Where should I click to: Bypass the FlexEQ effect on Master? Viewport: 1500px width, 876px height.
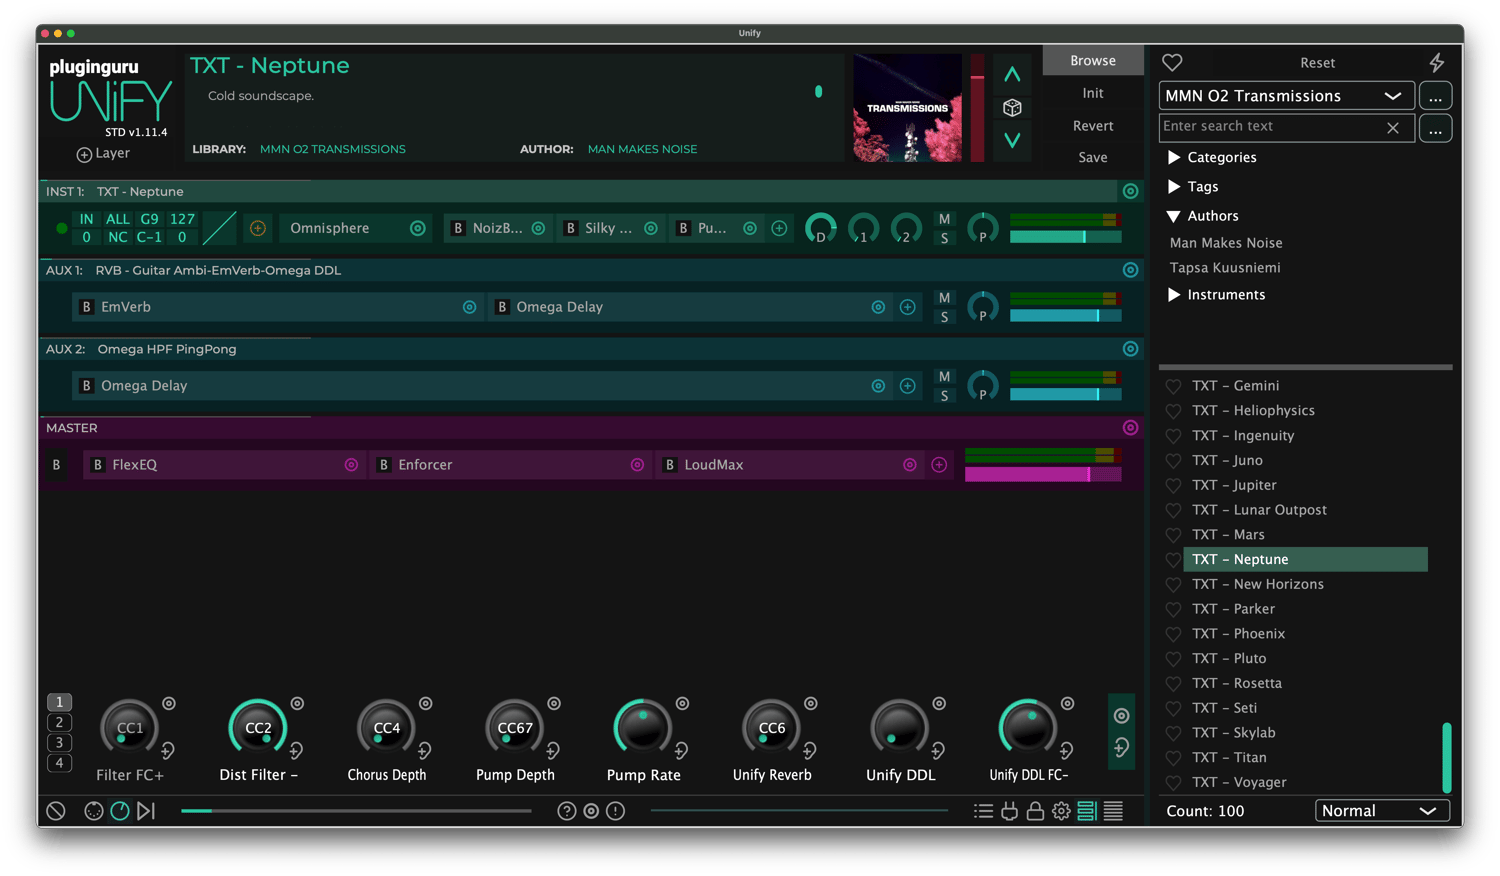coord(98,465)
